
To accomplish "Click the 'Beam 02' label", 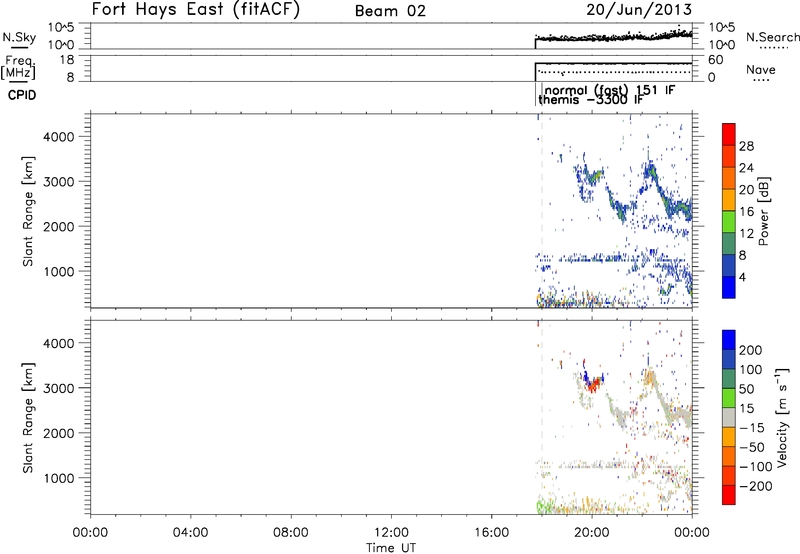I will pos(390,11).
